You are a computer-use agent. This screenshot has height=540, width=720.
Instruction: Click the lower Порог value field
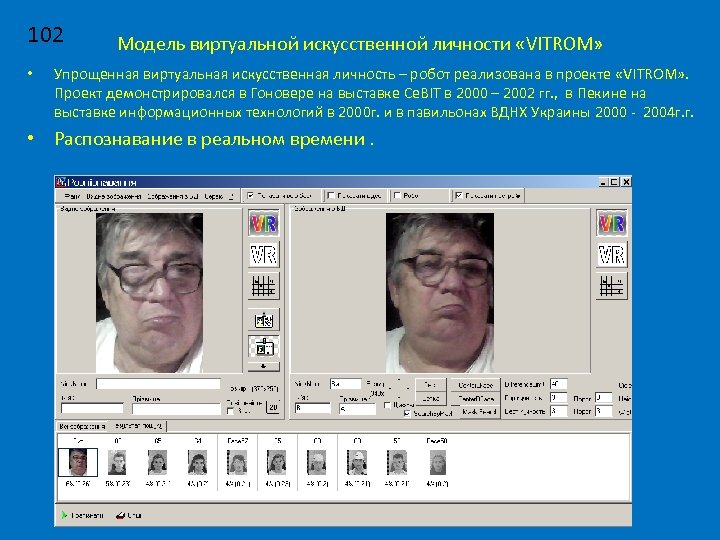(603, 411)
